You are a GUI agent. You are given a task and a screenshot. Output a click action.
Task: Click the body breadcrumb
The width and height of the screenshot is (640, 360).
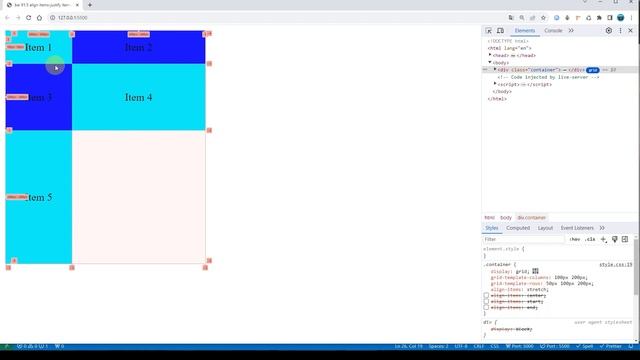pos(506,218)
